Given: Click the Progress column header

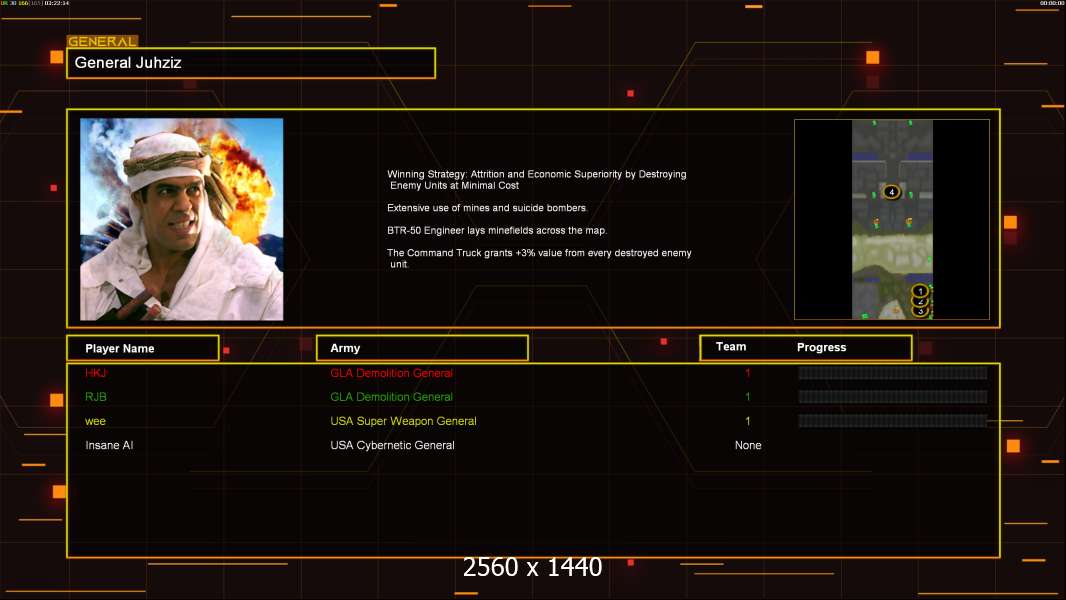Looking at the screenshot, I should tap(821, 347).
